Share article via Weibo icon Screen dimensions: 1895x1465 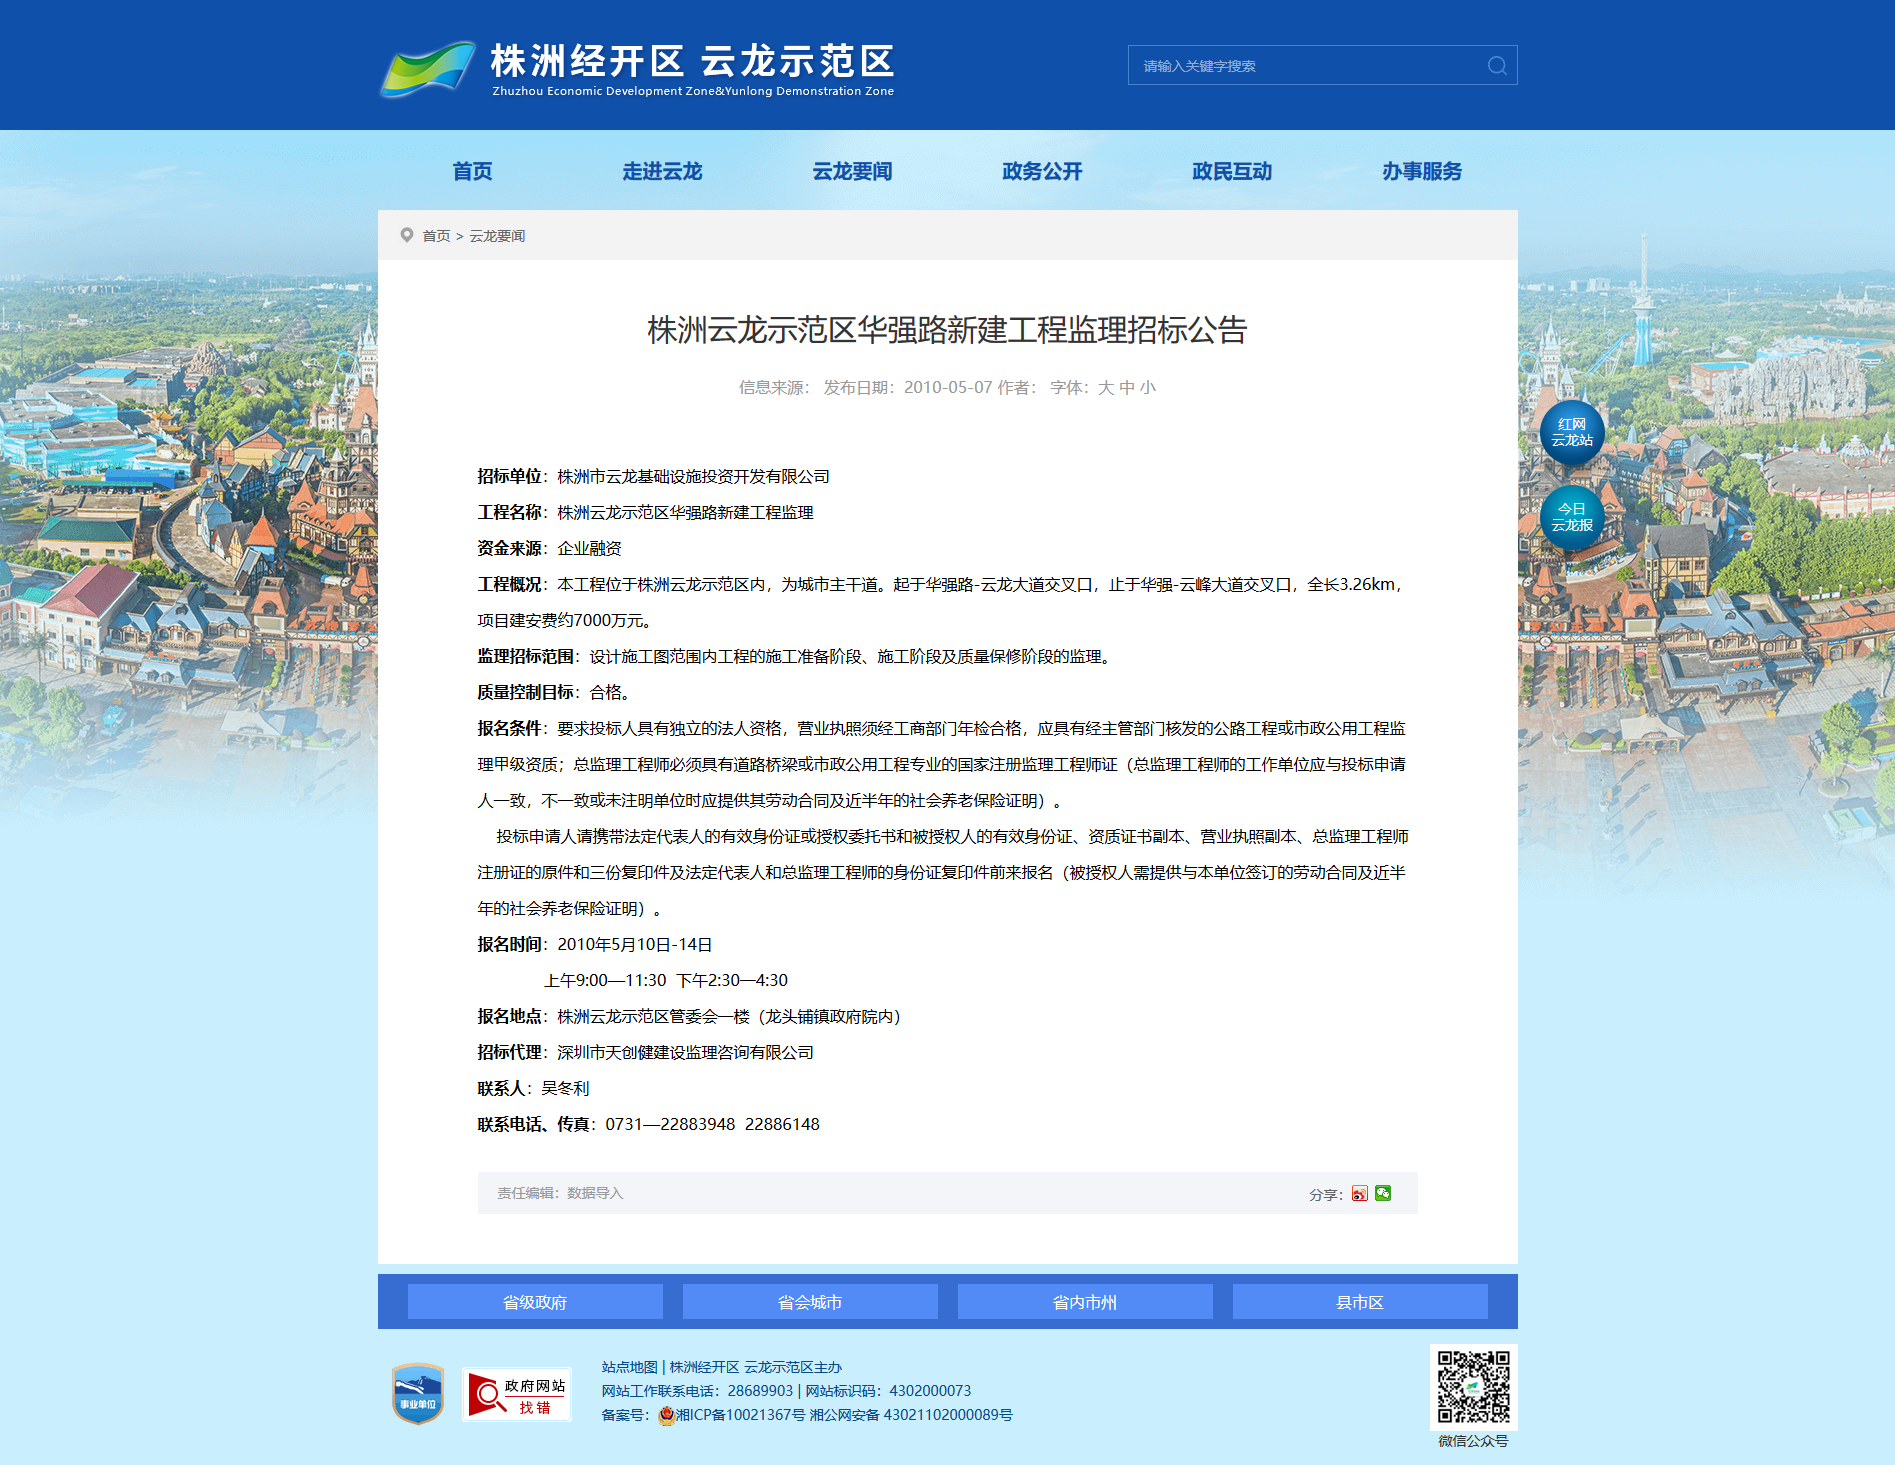coord(1359,1193)
